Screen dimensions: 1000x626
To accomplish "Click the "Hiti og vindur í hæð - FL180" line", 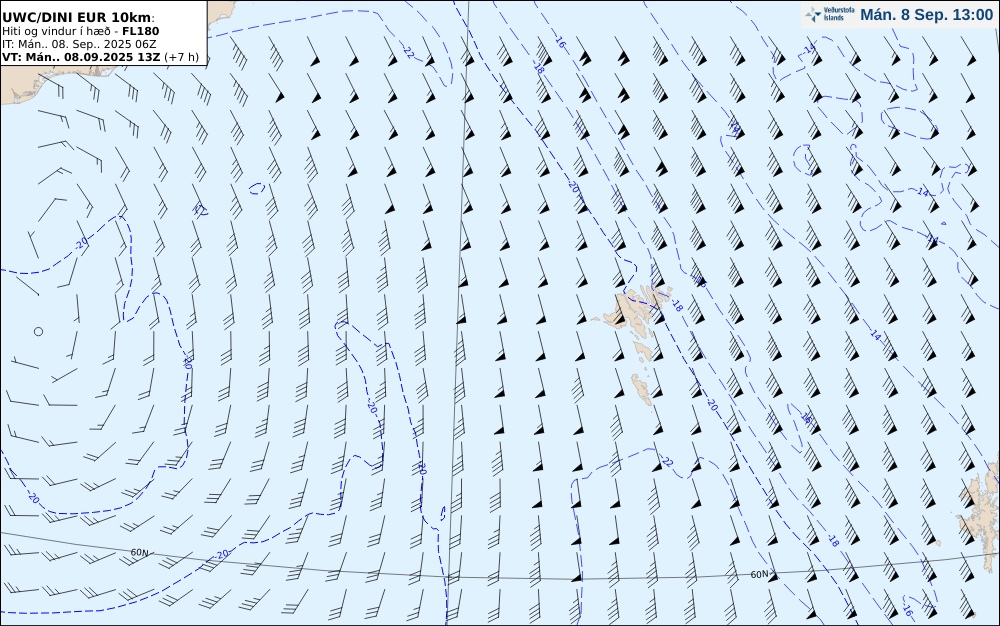I will tap(80, 31).
